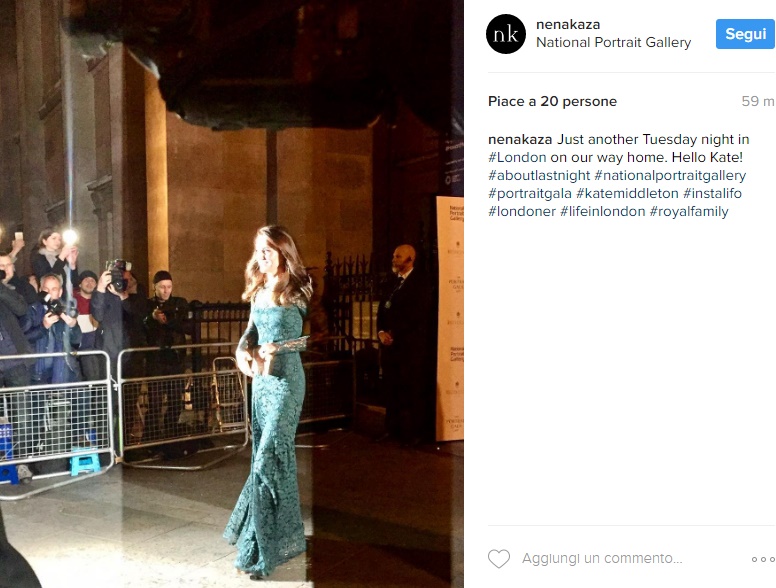The image size is (776, 588).
Task: Open the #aboutlastnight hashtag
Action: (x=539, y=176)
